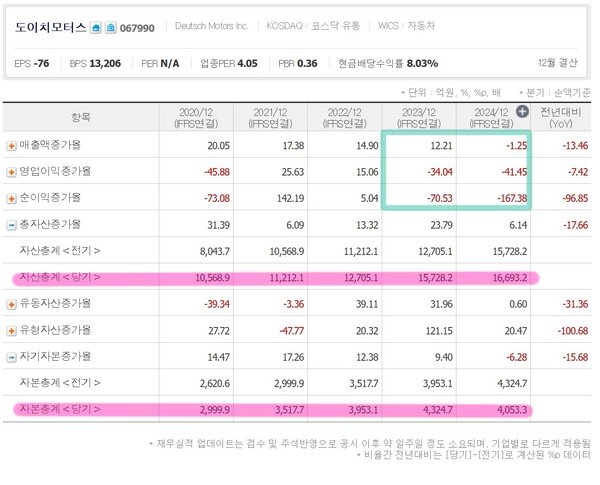Select total equity value 4,053.3

click(x=512, y=410)
